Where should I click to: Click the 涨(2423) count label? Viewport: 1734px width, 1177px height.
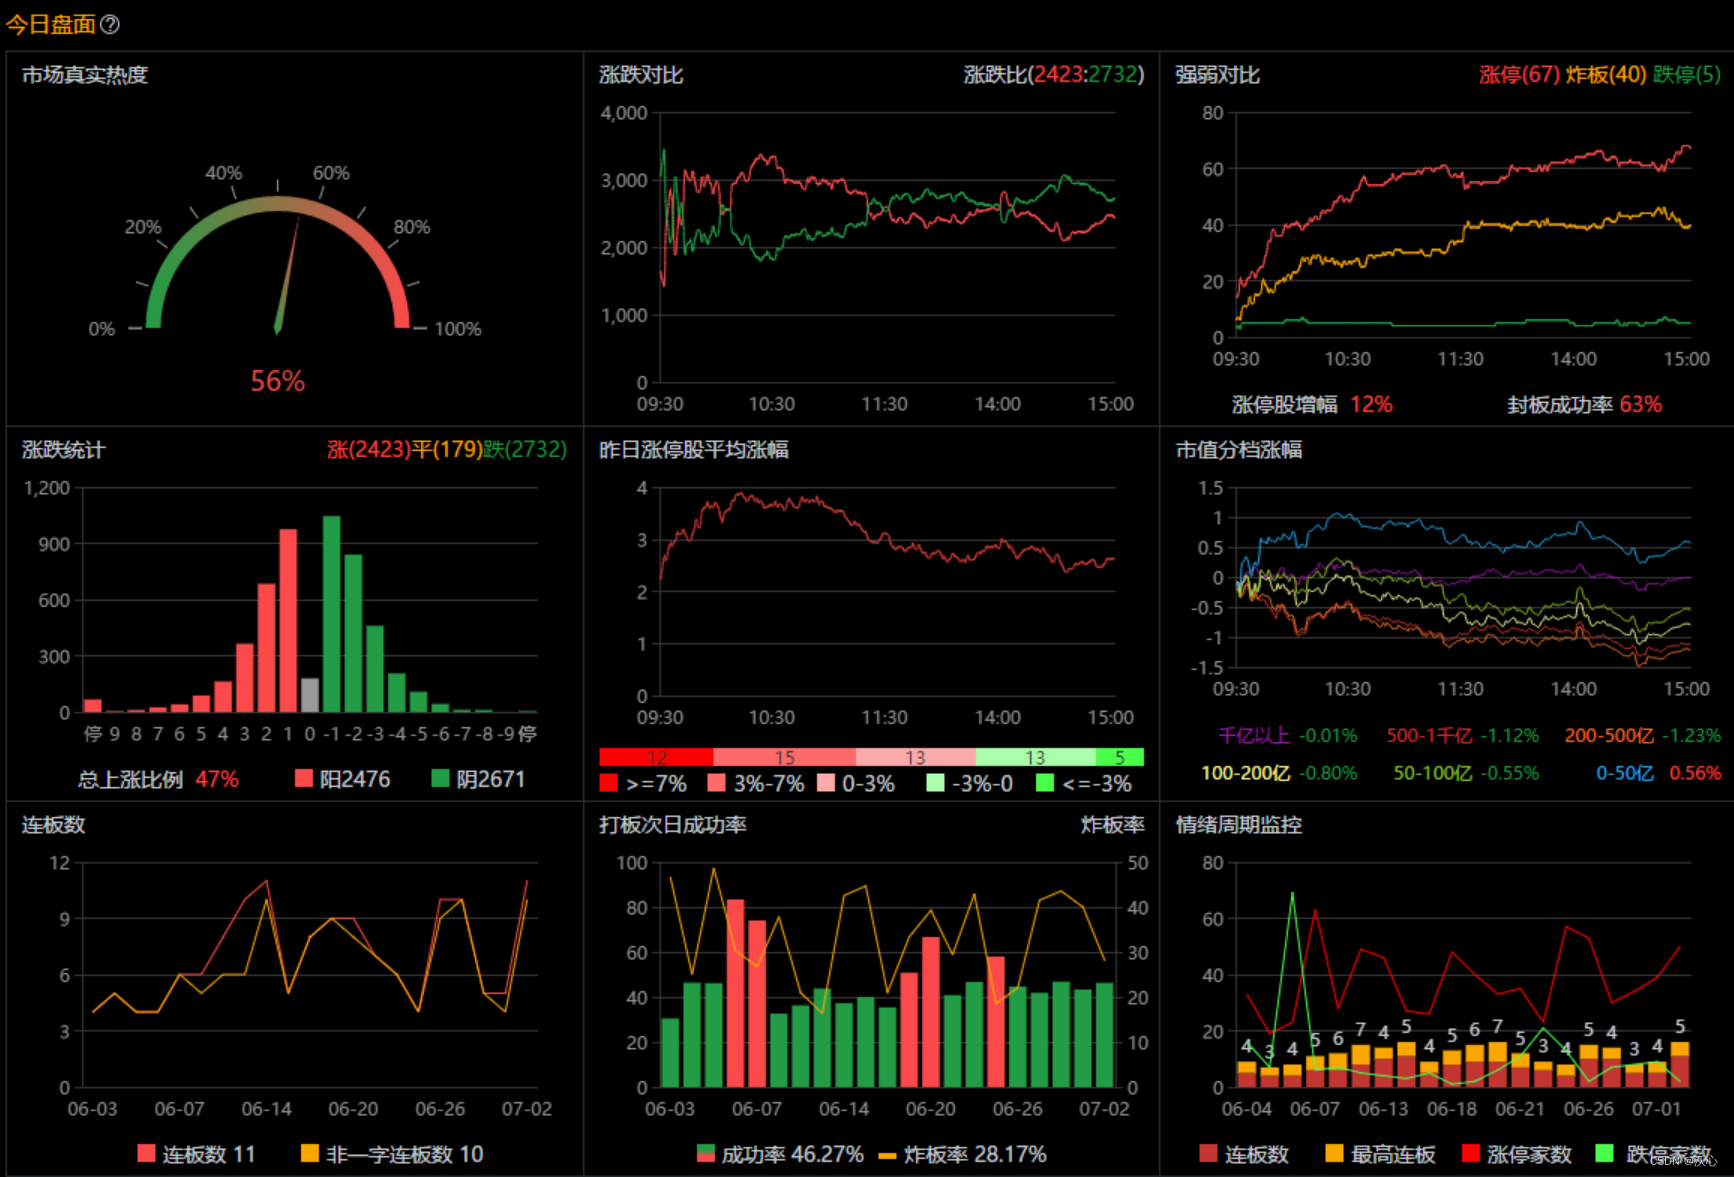(369, 450)
